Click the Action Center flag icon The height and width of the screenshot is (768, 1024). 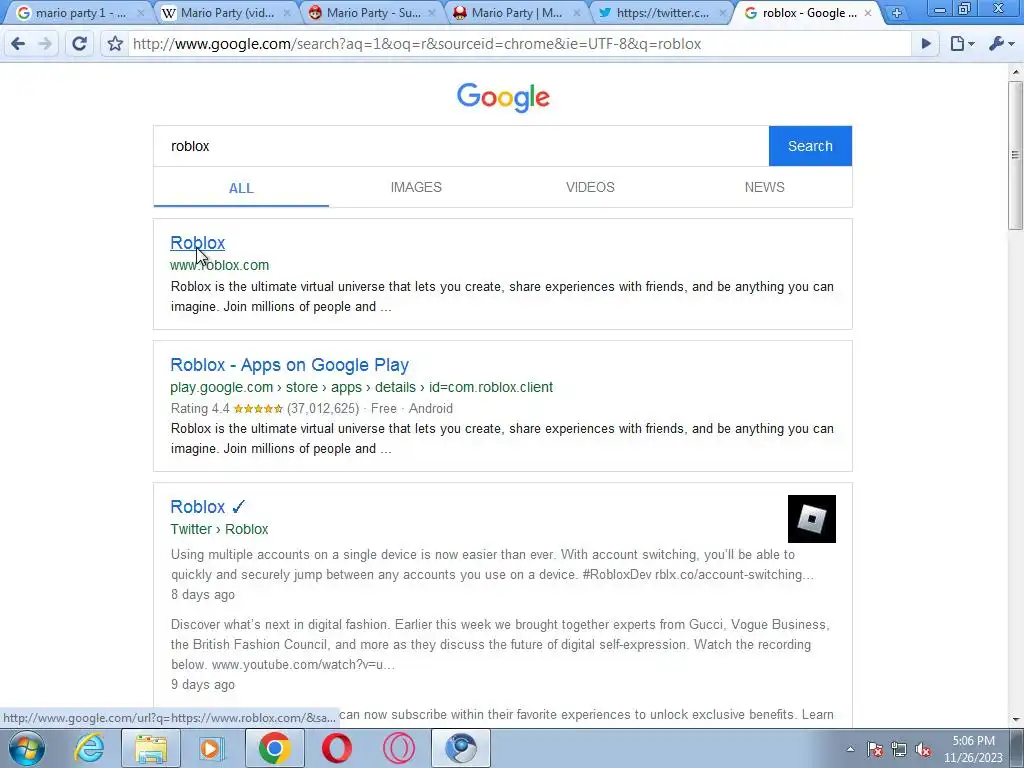[875, 749]
